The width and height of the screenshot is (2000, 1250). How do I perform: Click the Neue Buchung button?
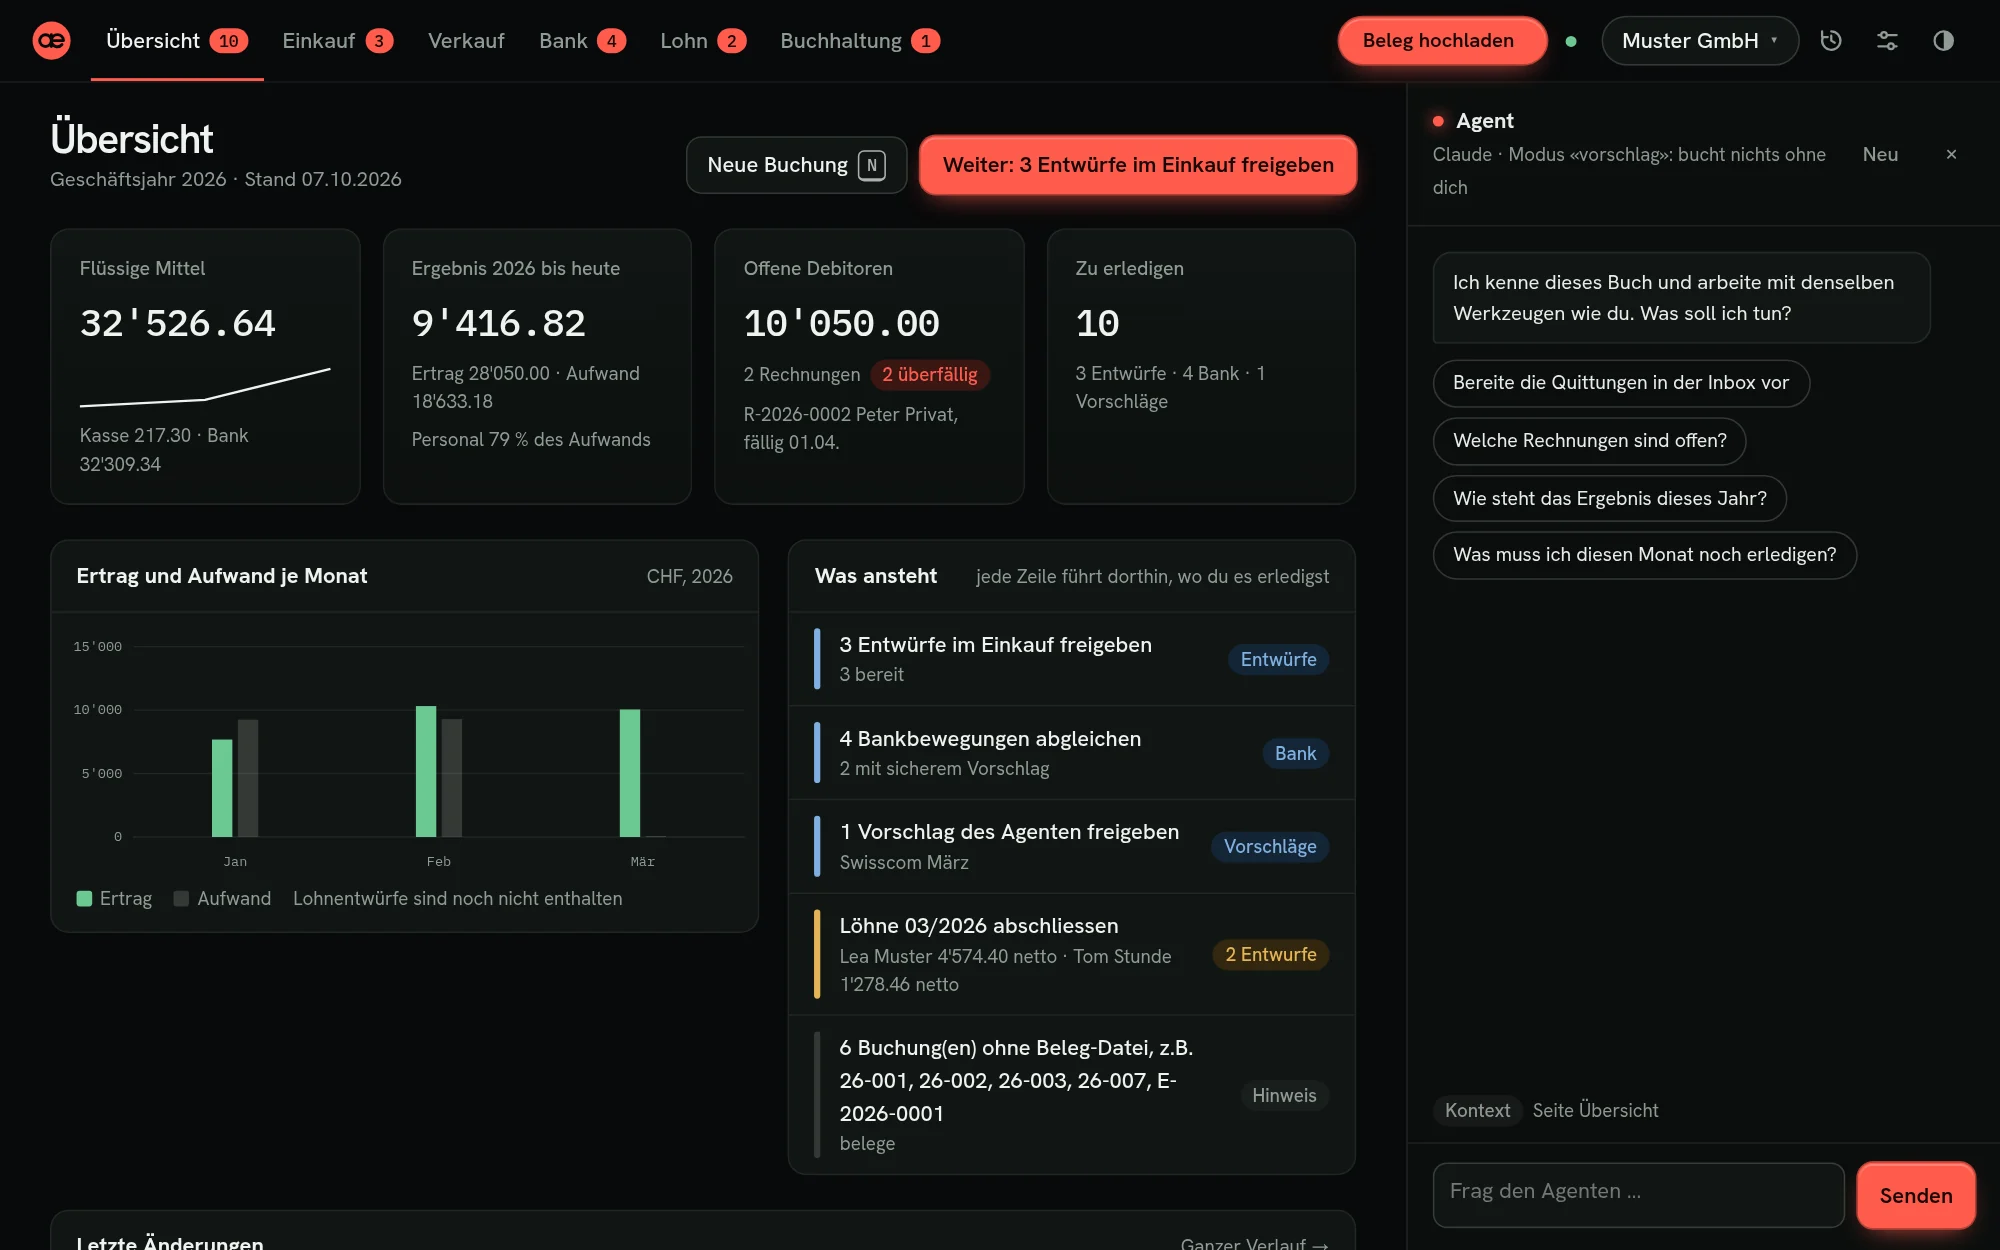[x=796, y=165]
